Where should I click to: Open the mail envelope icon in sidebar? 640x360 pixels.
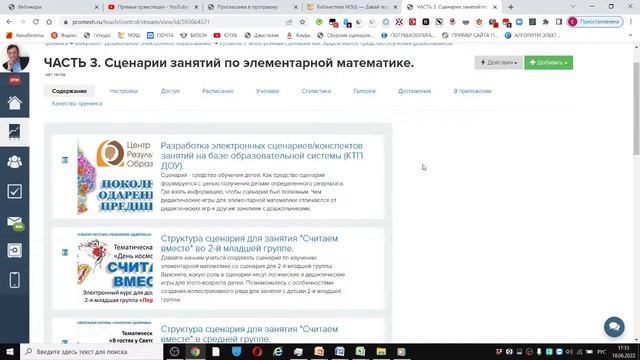(x=15, y=222)
